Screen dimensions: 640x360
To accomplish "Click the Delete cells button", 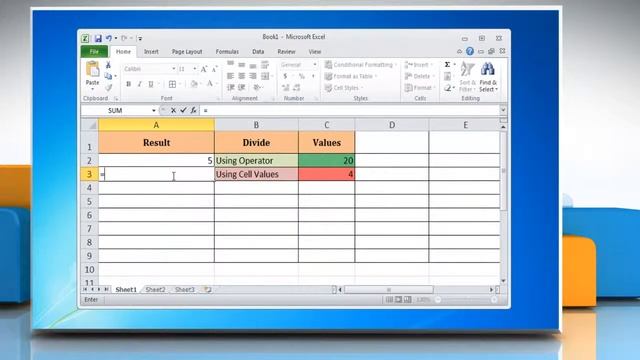I will click(419, 76).
